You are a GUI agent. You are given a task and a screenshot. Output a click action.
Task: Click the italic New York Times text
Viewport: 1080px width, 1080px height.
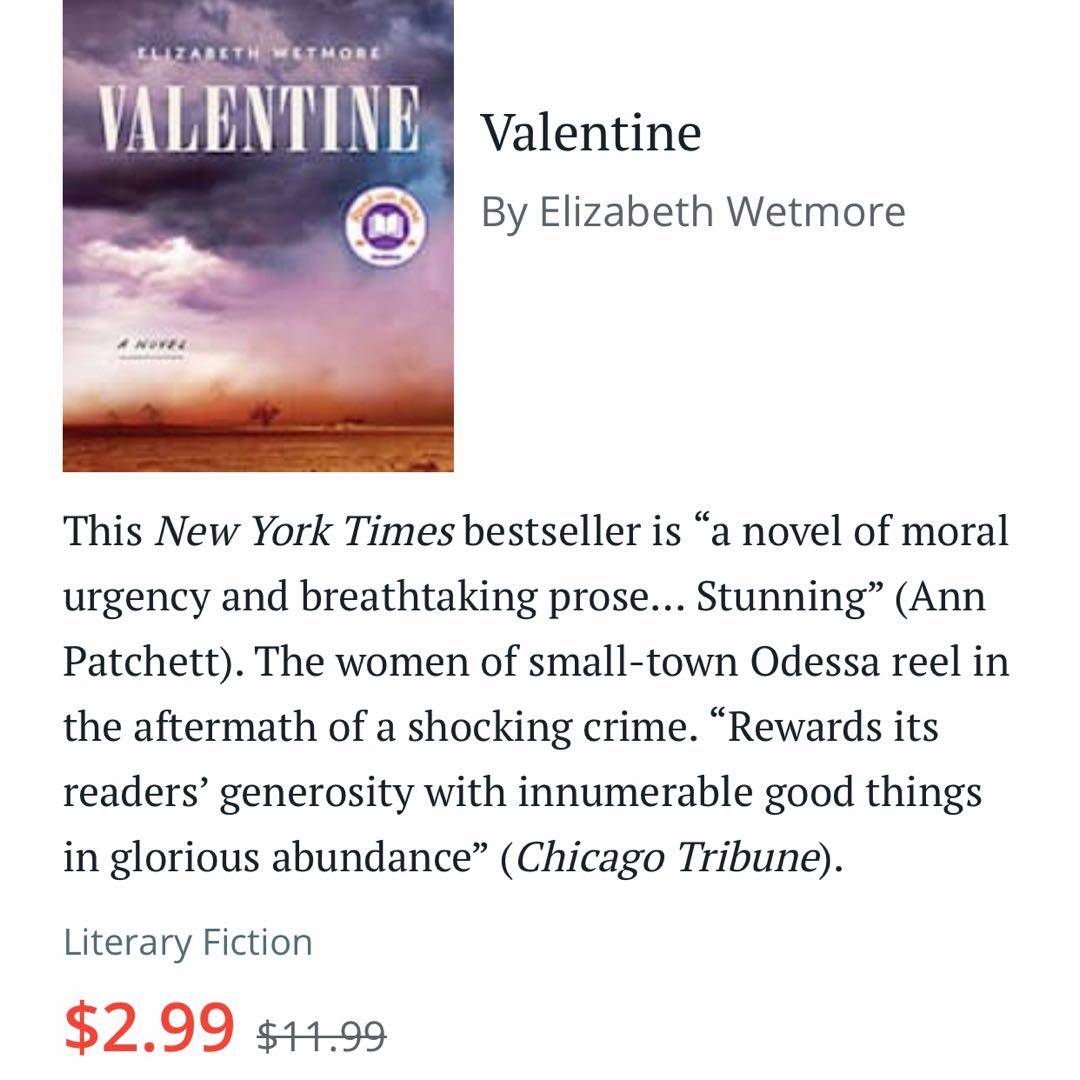tap(304, 532)
